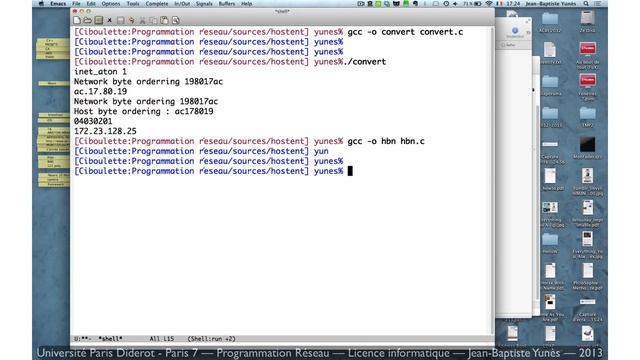Image resolution: width=640 pixels, height=360 pixels.
Task: Open the Buffers menu
Action: [227, 4]
